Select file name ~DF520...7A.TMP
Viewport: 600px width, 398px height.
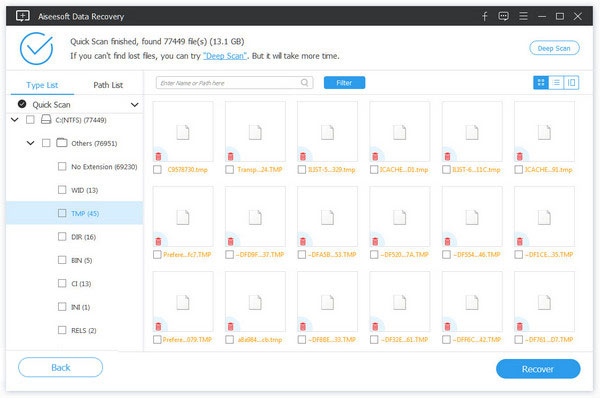[x=404, y=254]
